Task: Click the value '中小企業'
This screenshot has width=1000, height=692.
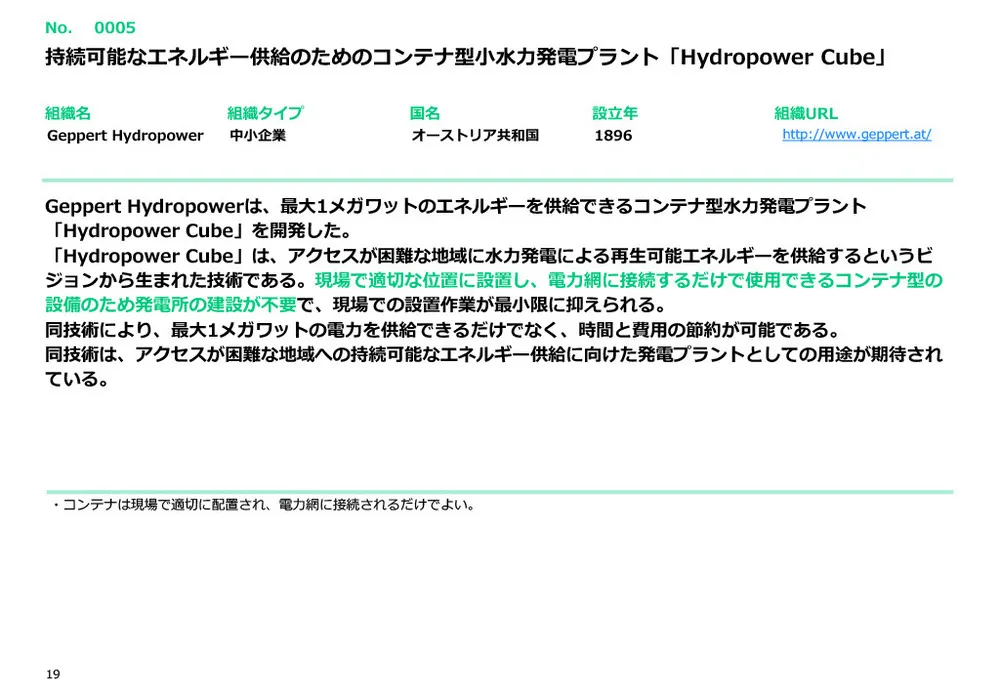Action: pyautogui.click(x=258, y=135)
